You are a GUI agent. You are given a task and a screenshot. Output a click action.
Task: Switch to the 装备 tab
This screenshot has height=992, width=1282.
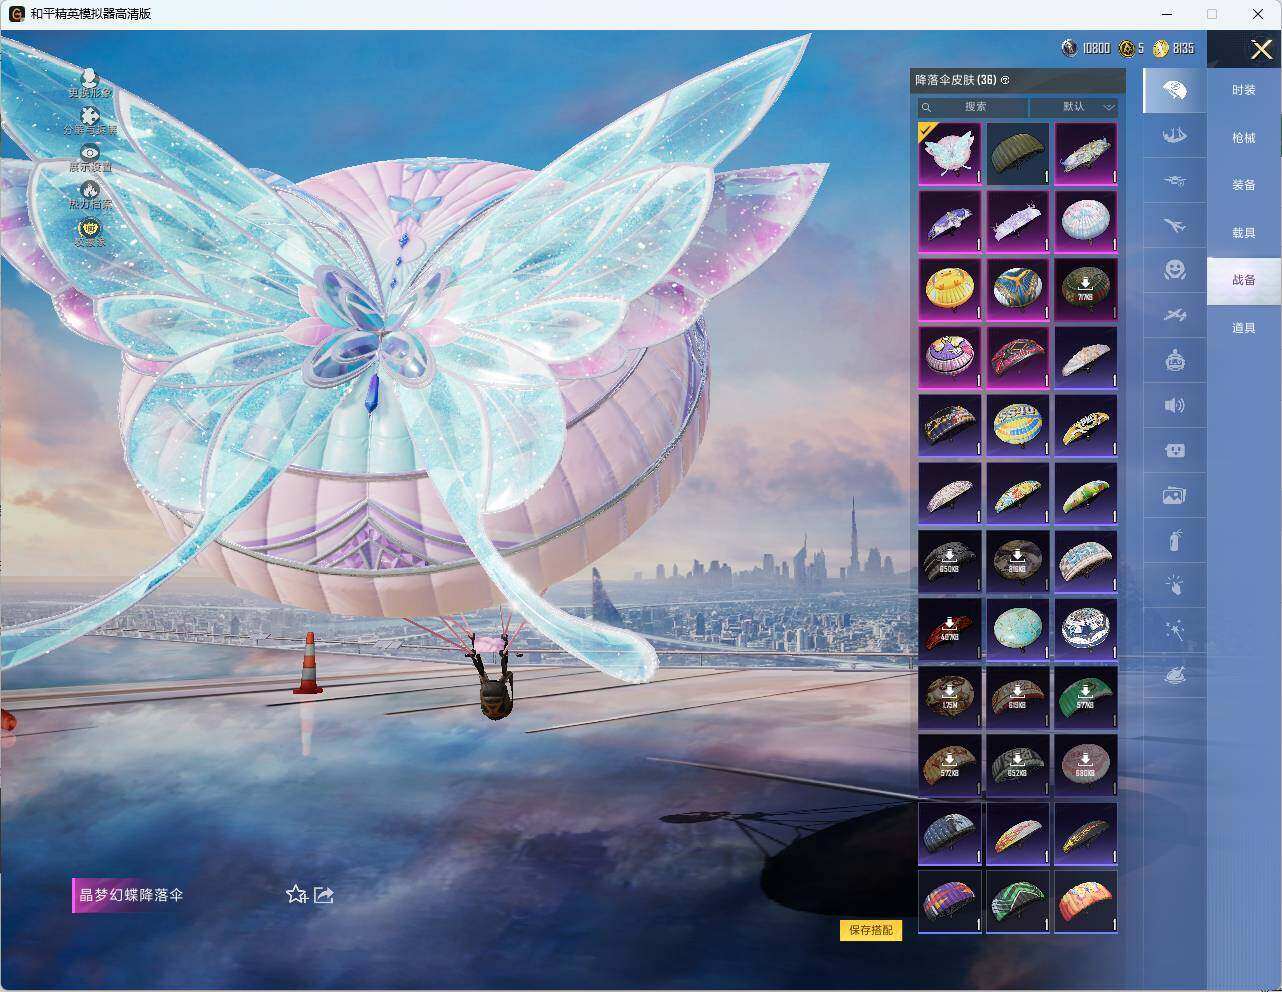1243,185
